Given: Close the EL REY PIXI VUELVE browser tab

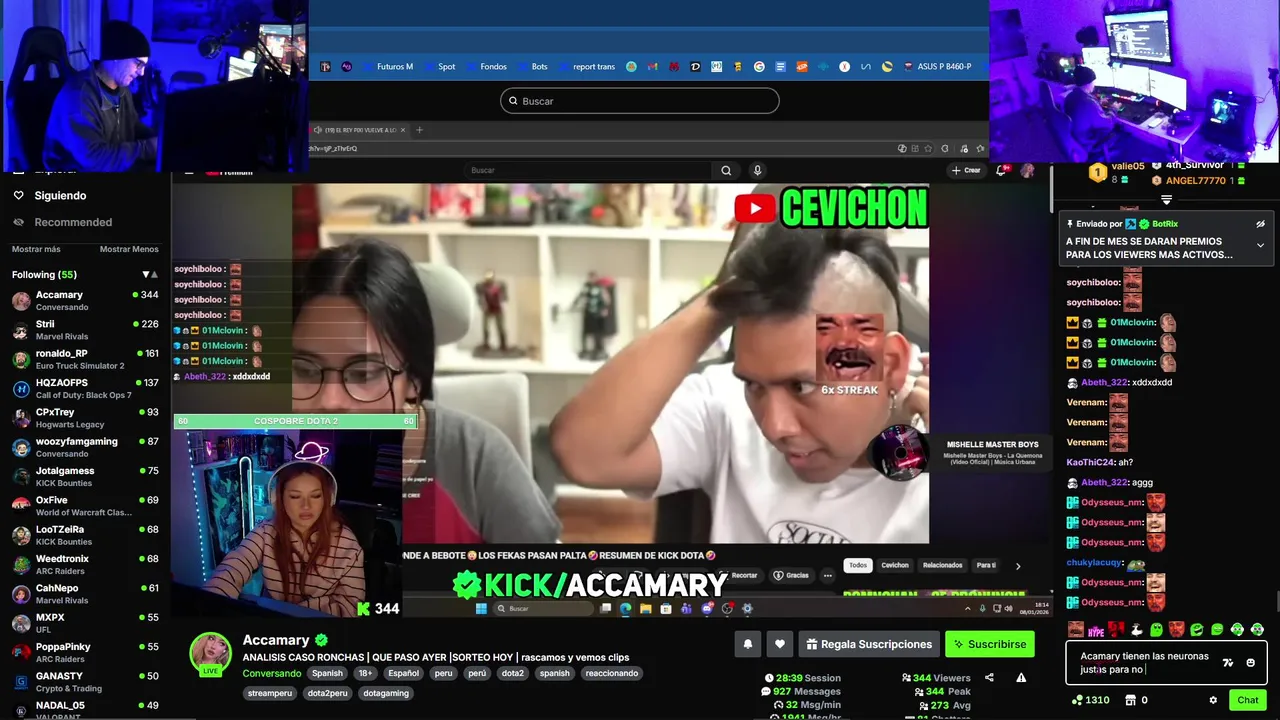Looking at the screenshot, I should point(403,130).
